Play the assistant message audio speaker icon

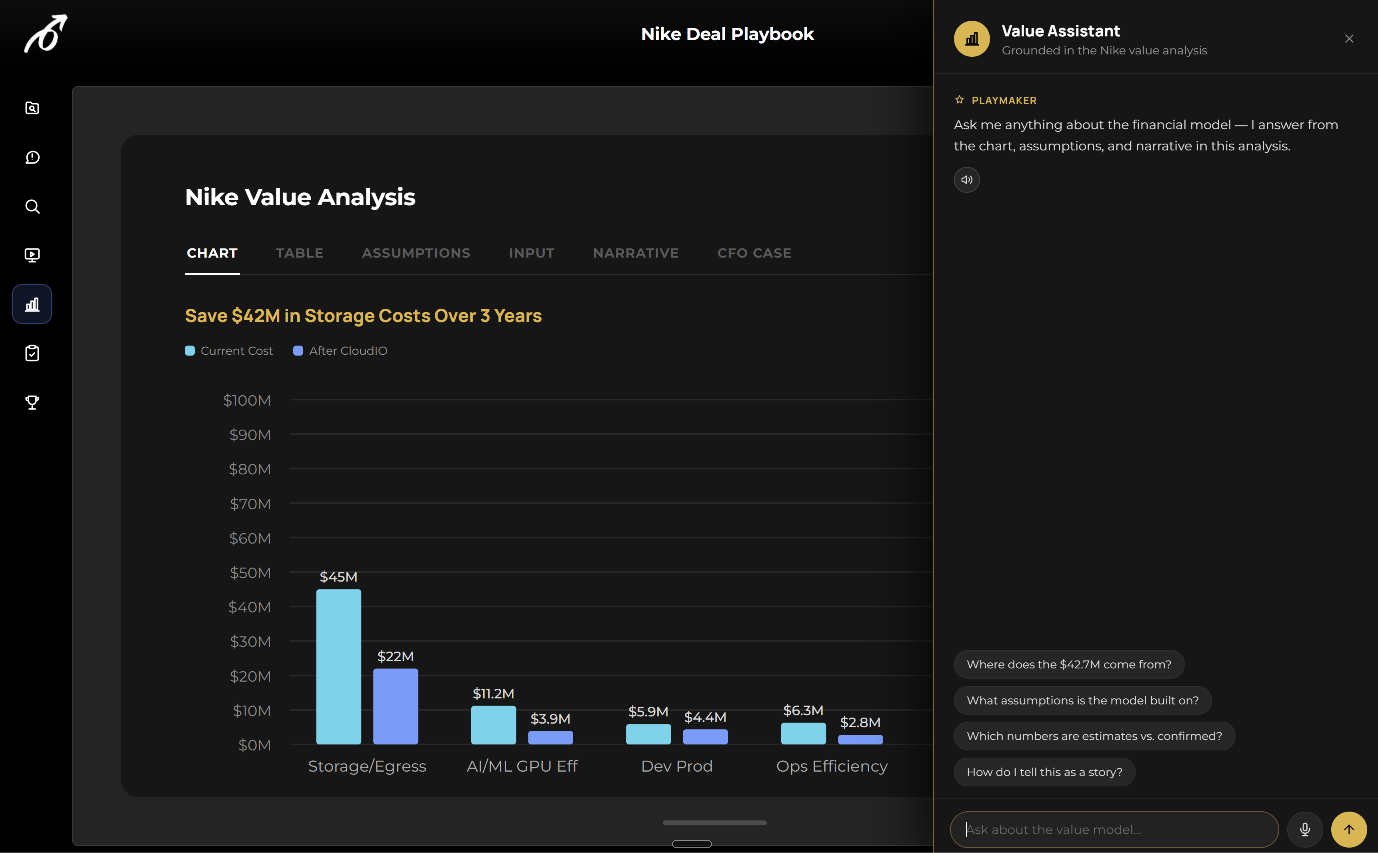coord(966,180)
